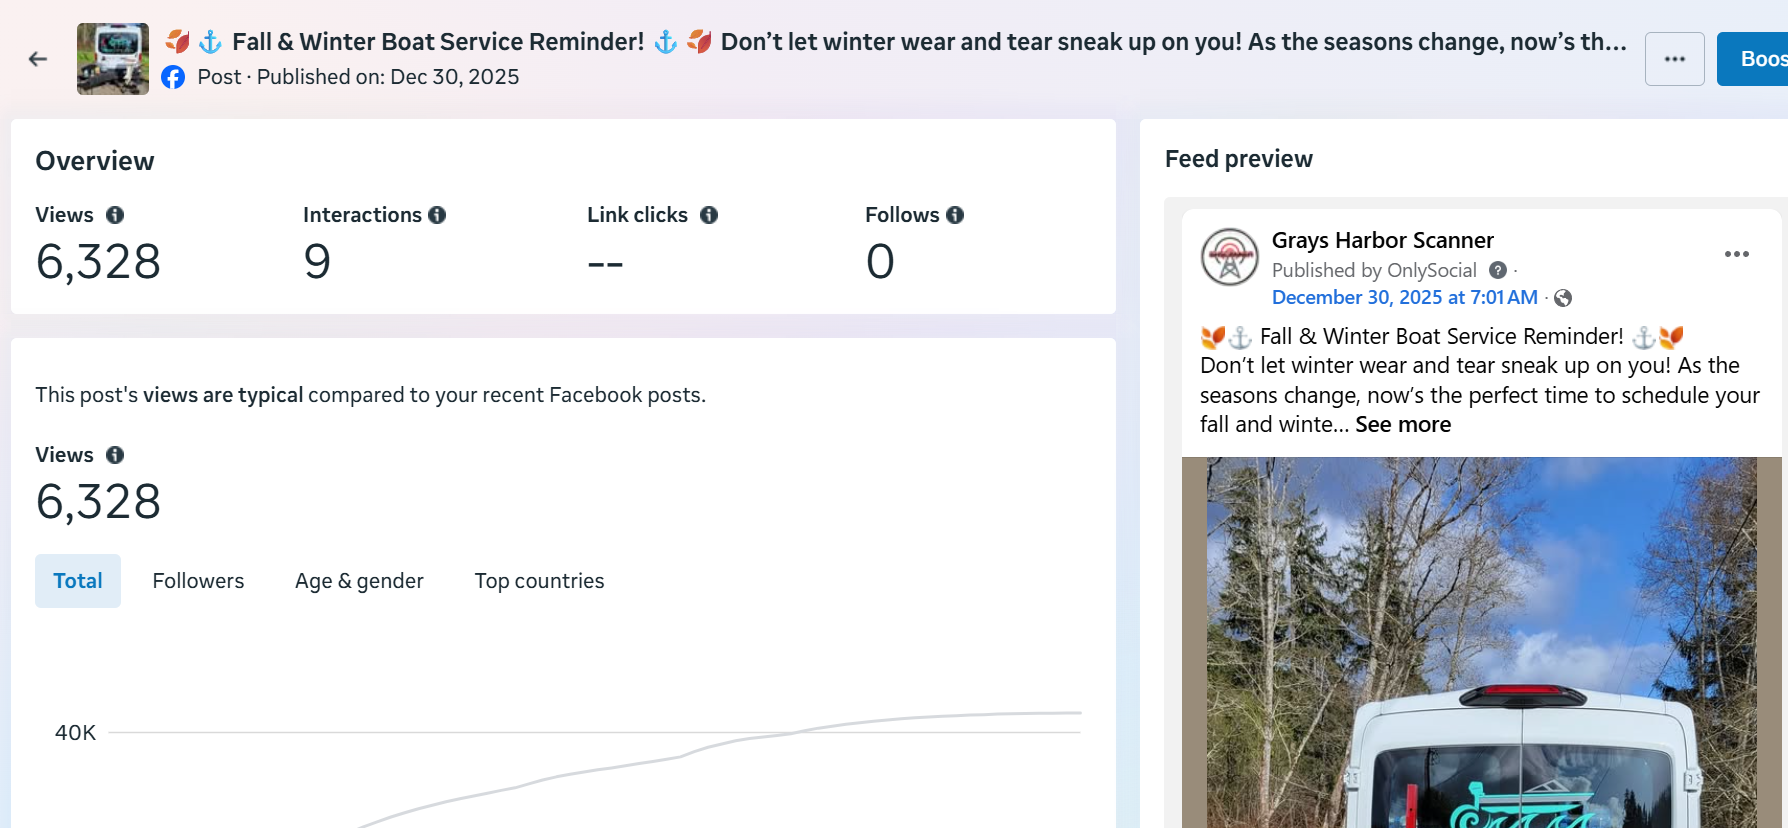Click the OnlySocial publisher help icon
Screen dimensions: 1788x828
point(1498,270)
